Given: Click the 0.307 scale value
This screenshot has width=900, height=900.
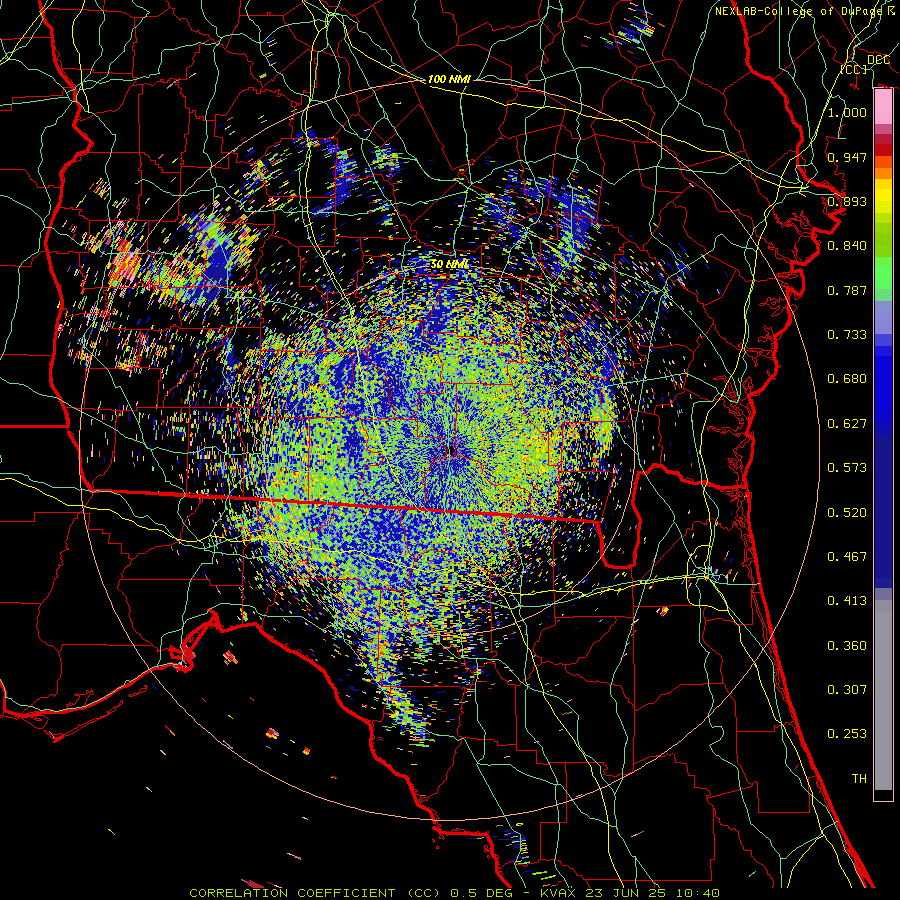Looking at the screenshot, I should pos(847,690).
